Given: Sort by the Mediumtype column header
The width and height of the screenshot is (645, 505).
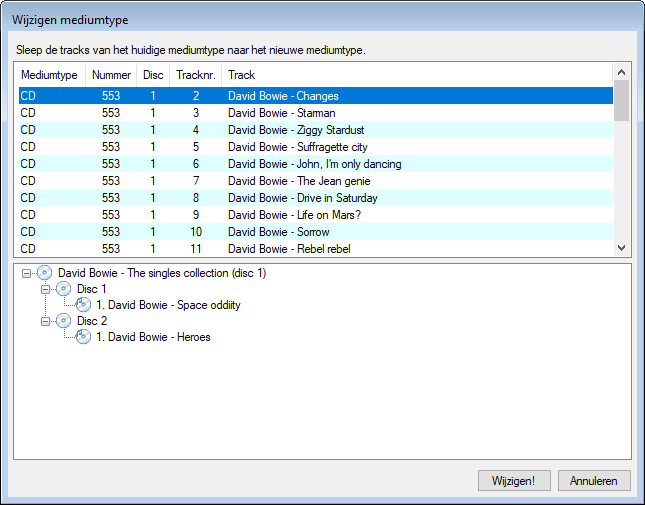Looking at the screenshot, I should (50, 75).
